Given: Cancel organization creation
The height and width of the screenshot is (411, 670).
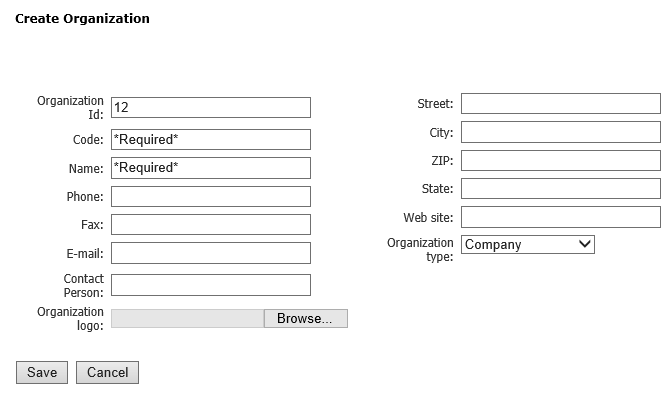Looking at the screenshot, I should [107, 373].
